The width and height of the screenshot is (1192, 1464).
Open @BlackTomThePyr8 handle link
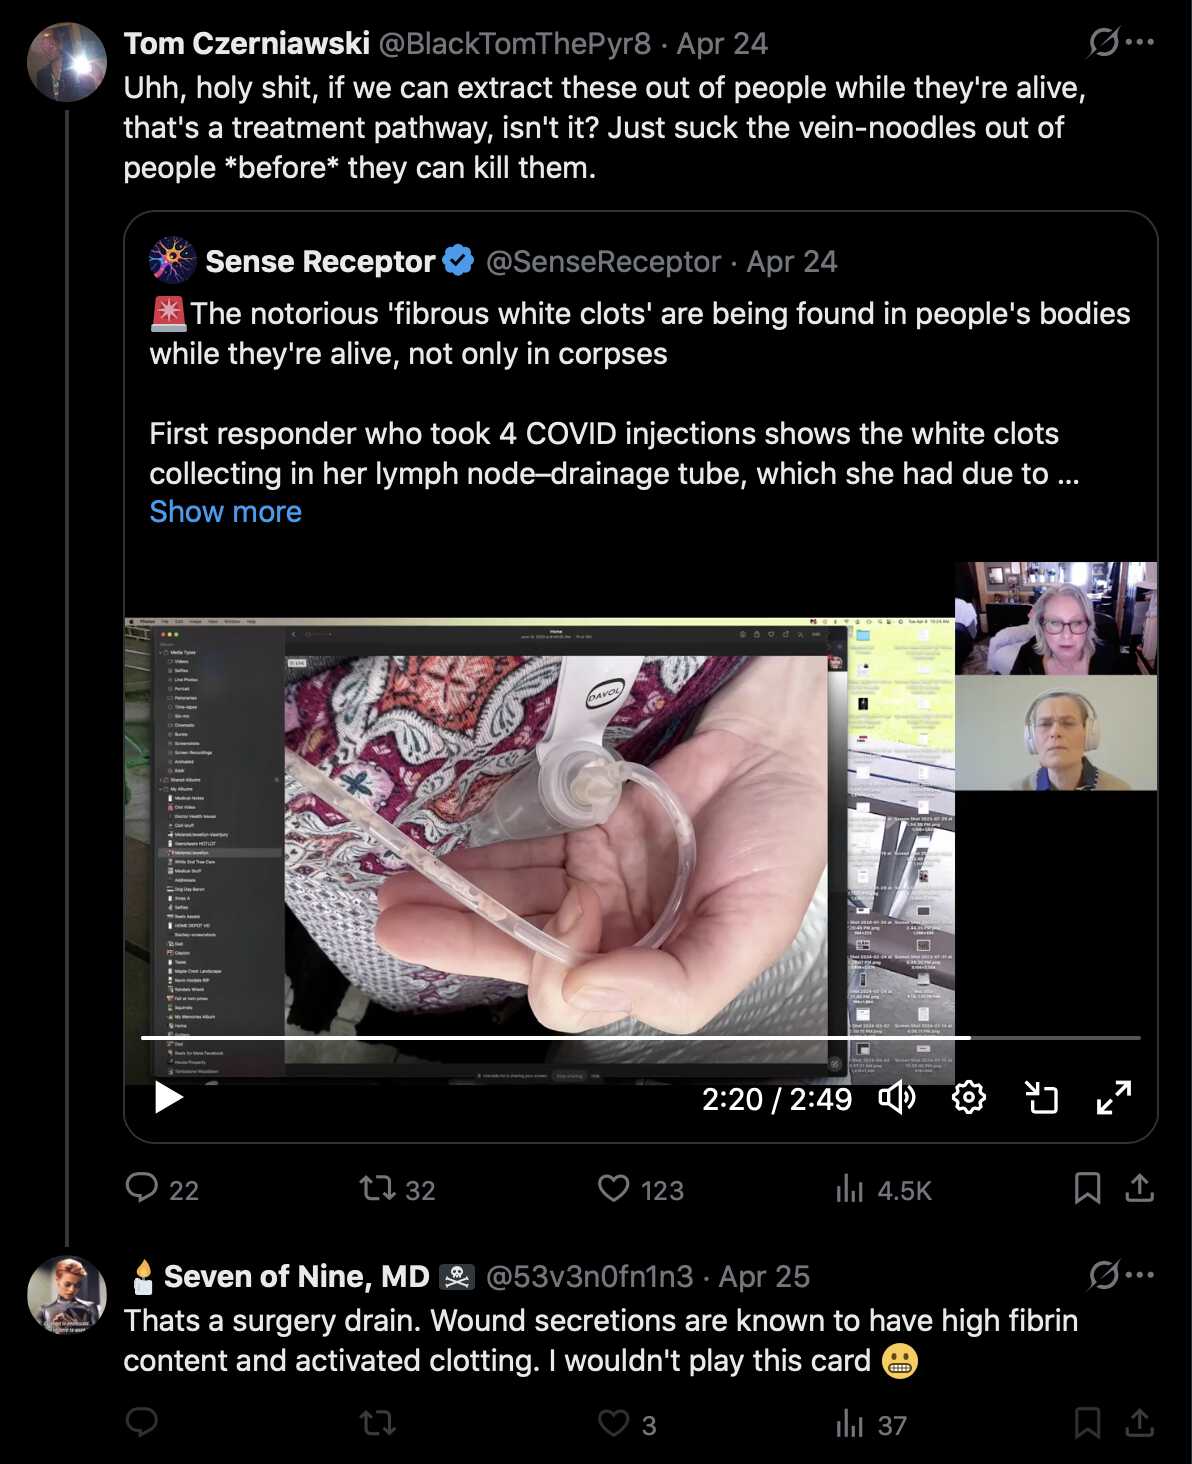[x=515, y=44]
